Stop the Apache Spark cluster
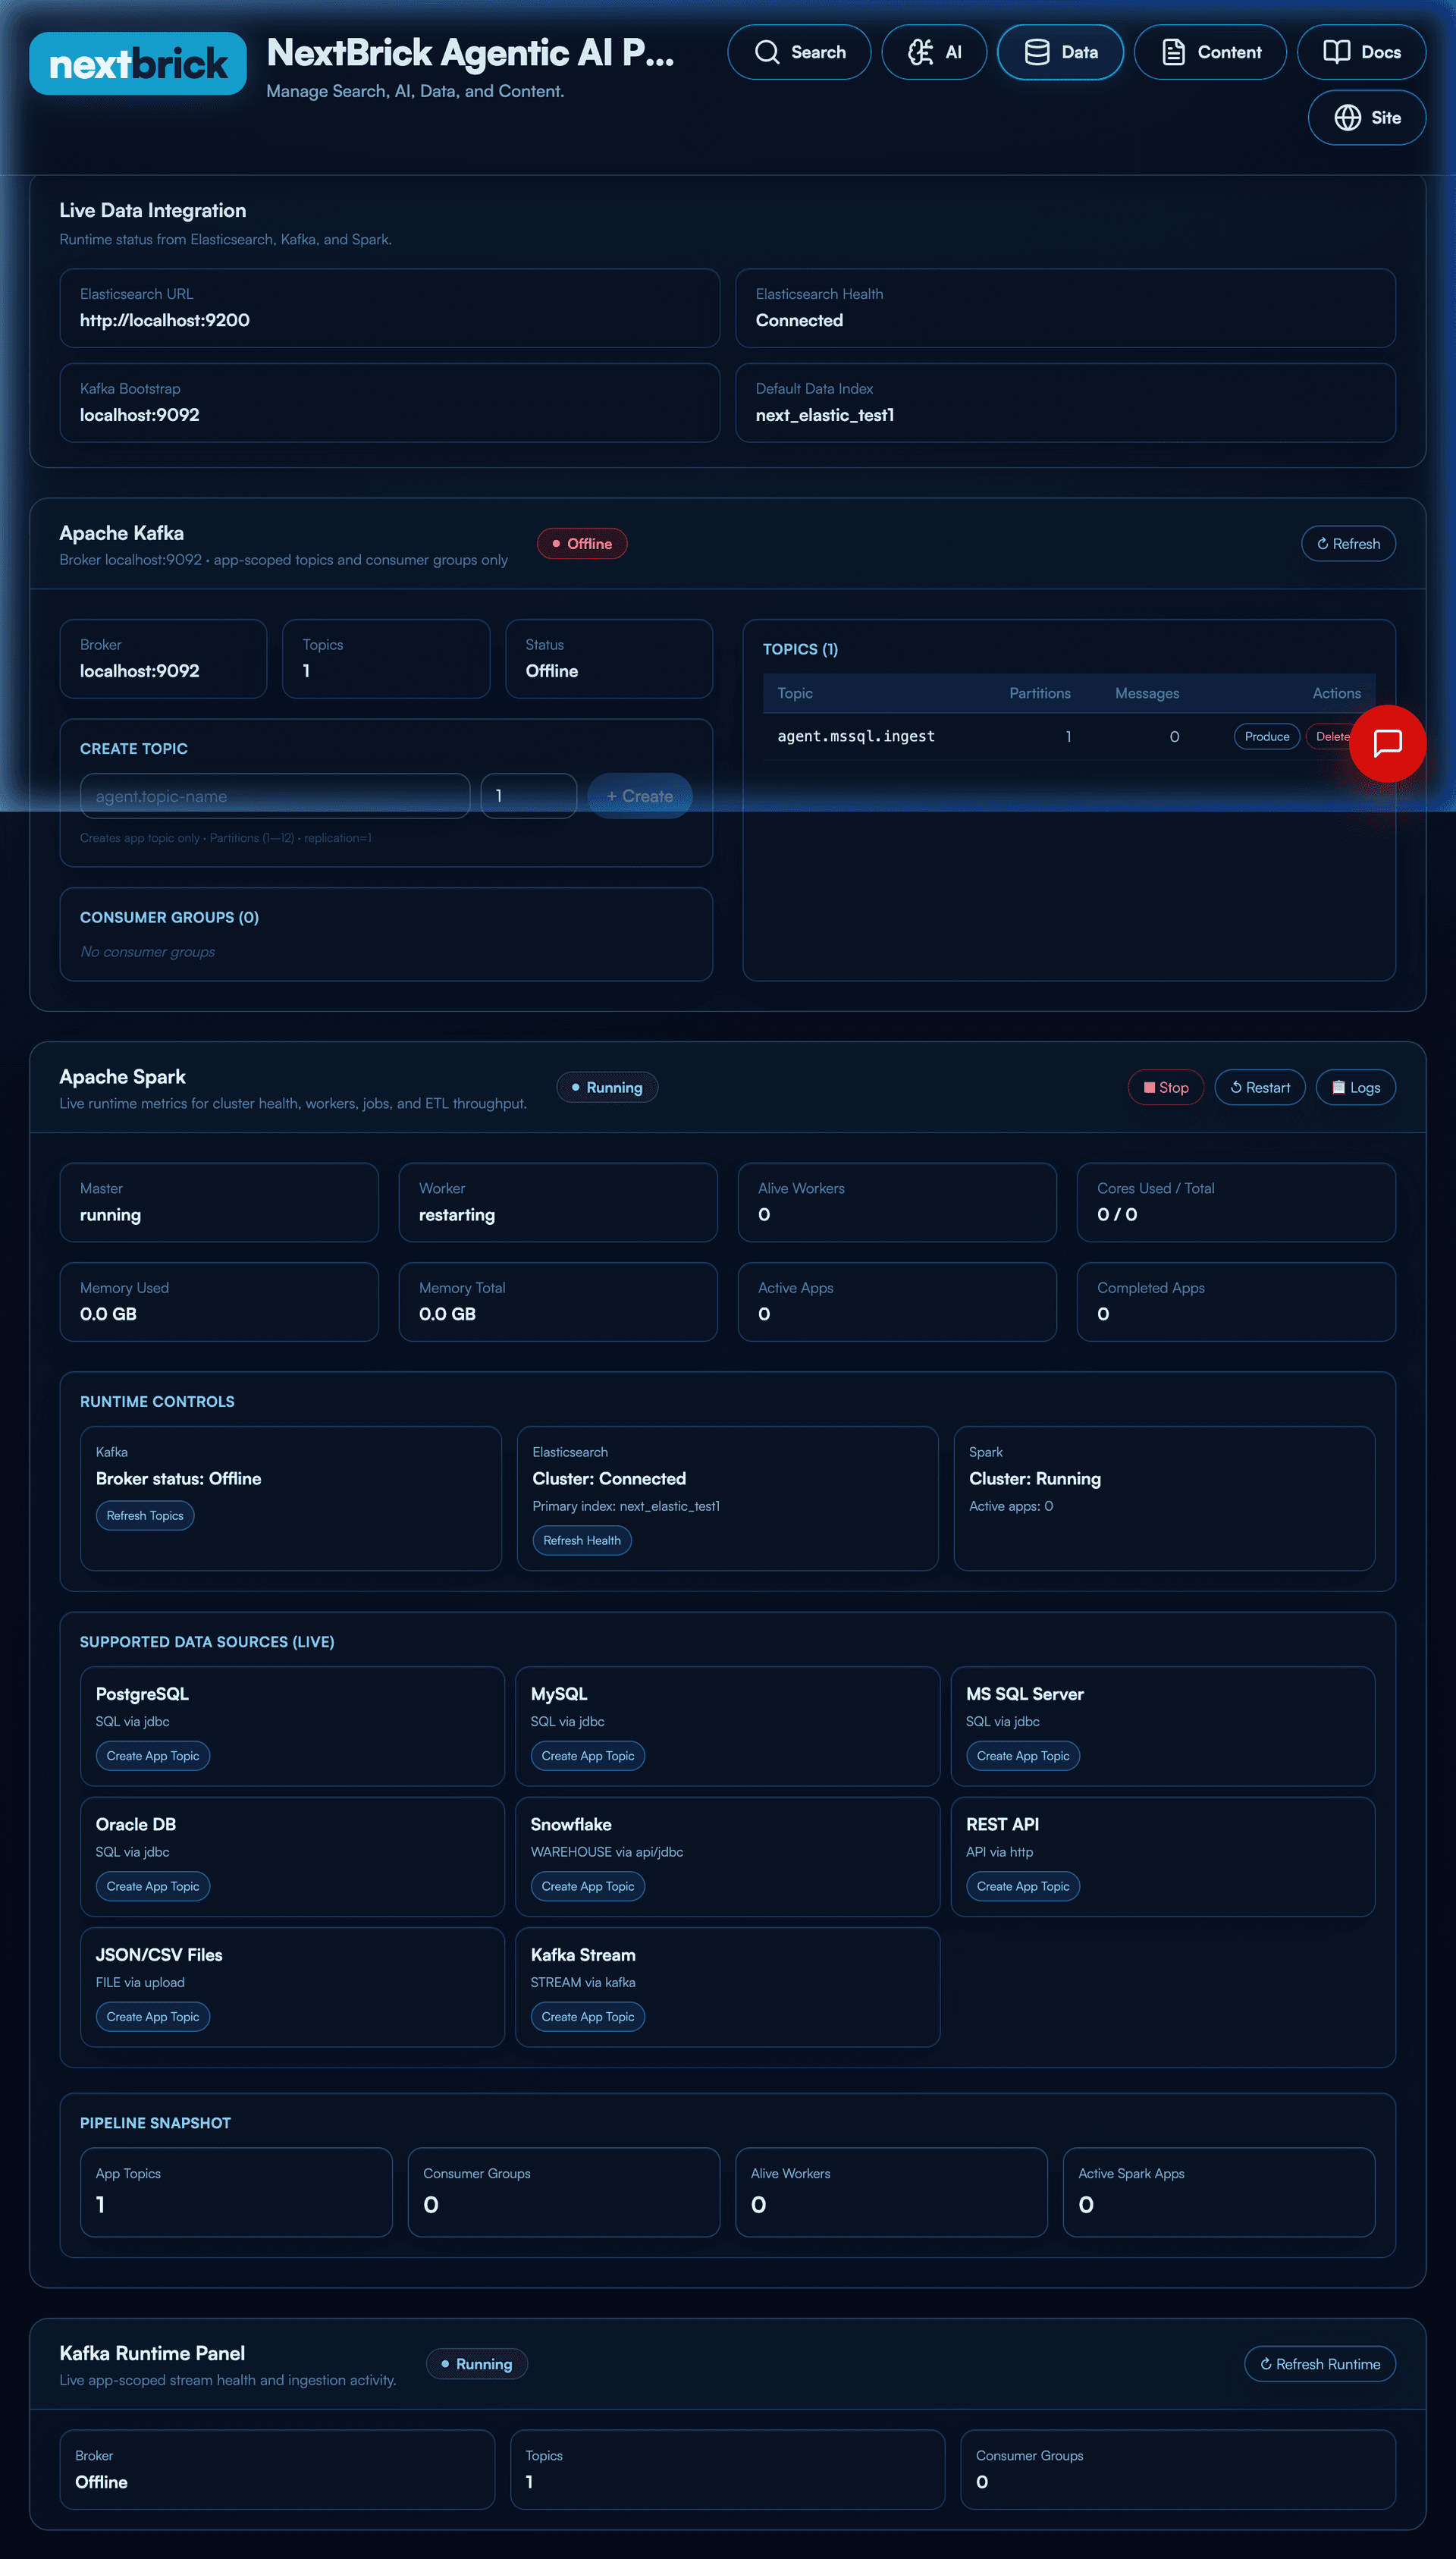The image size is (1456, 2559). 1166,1088
